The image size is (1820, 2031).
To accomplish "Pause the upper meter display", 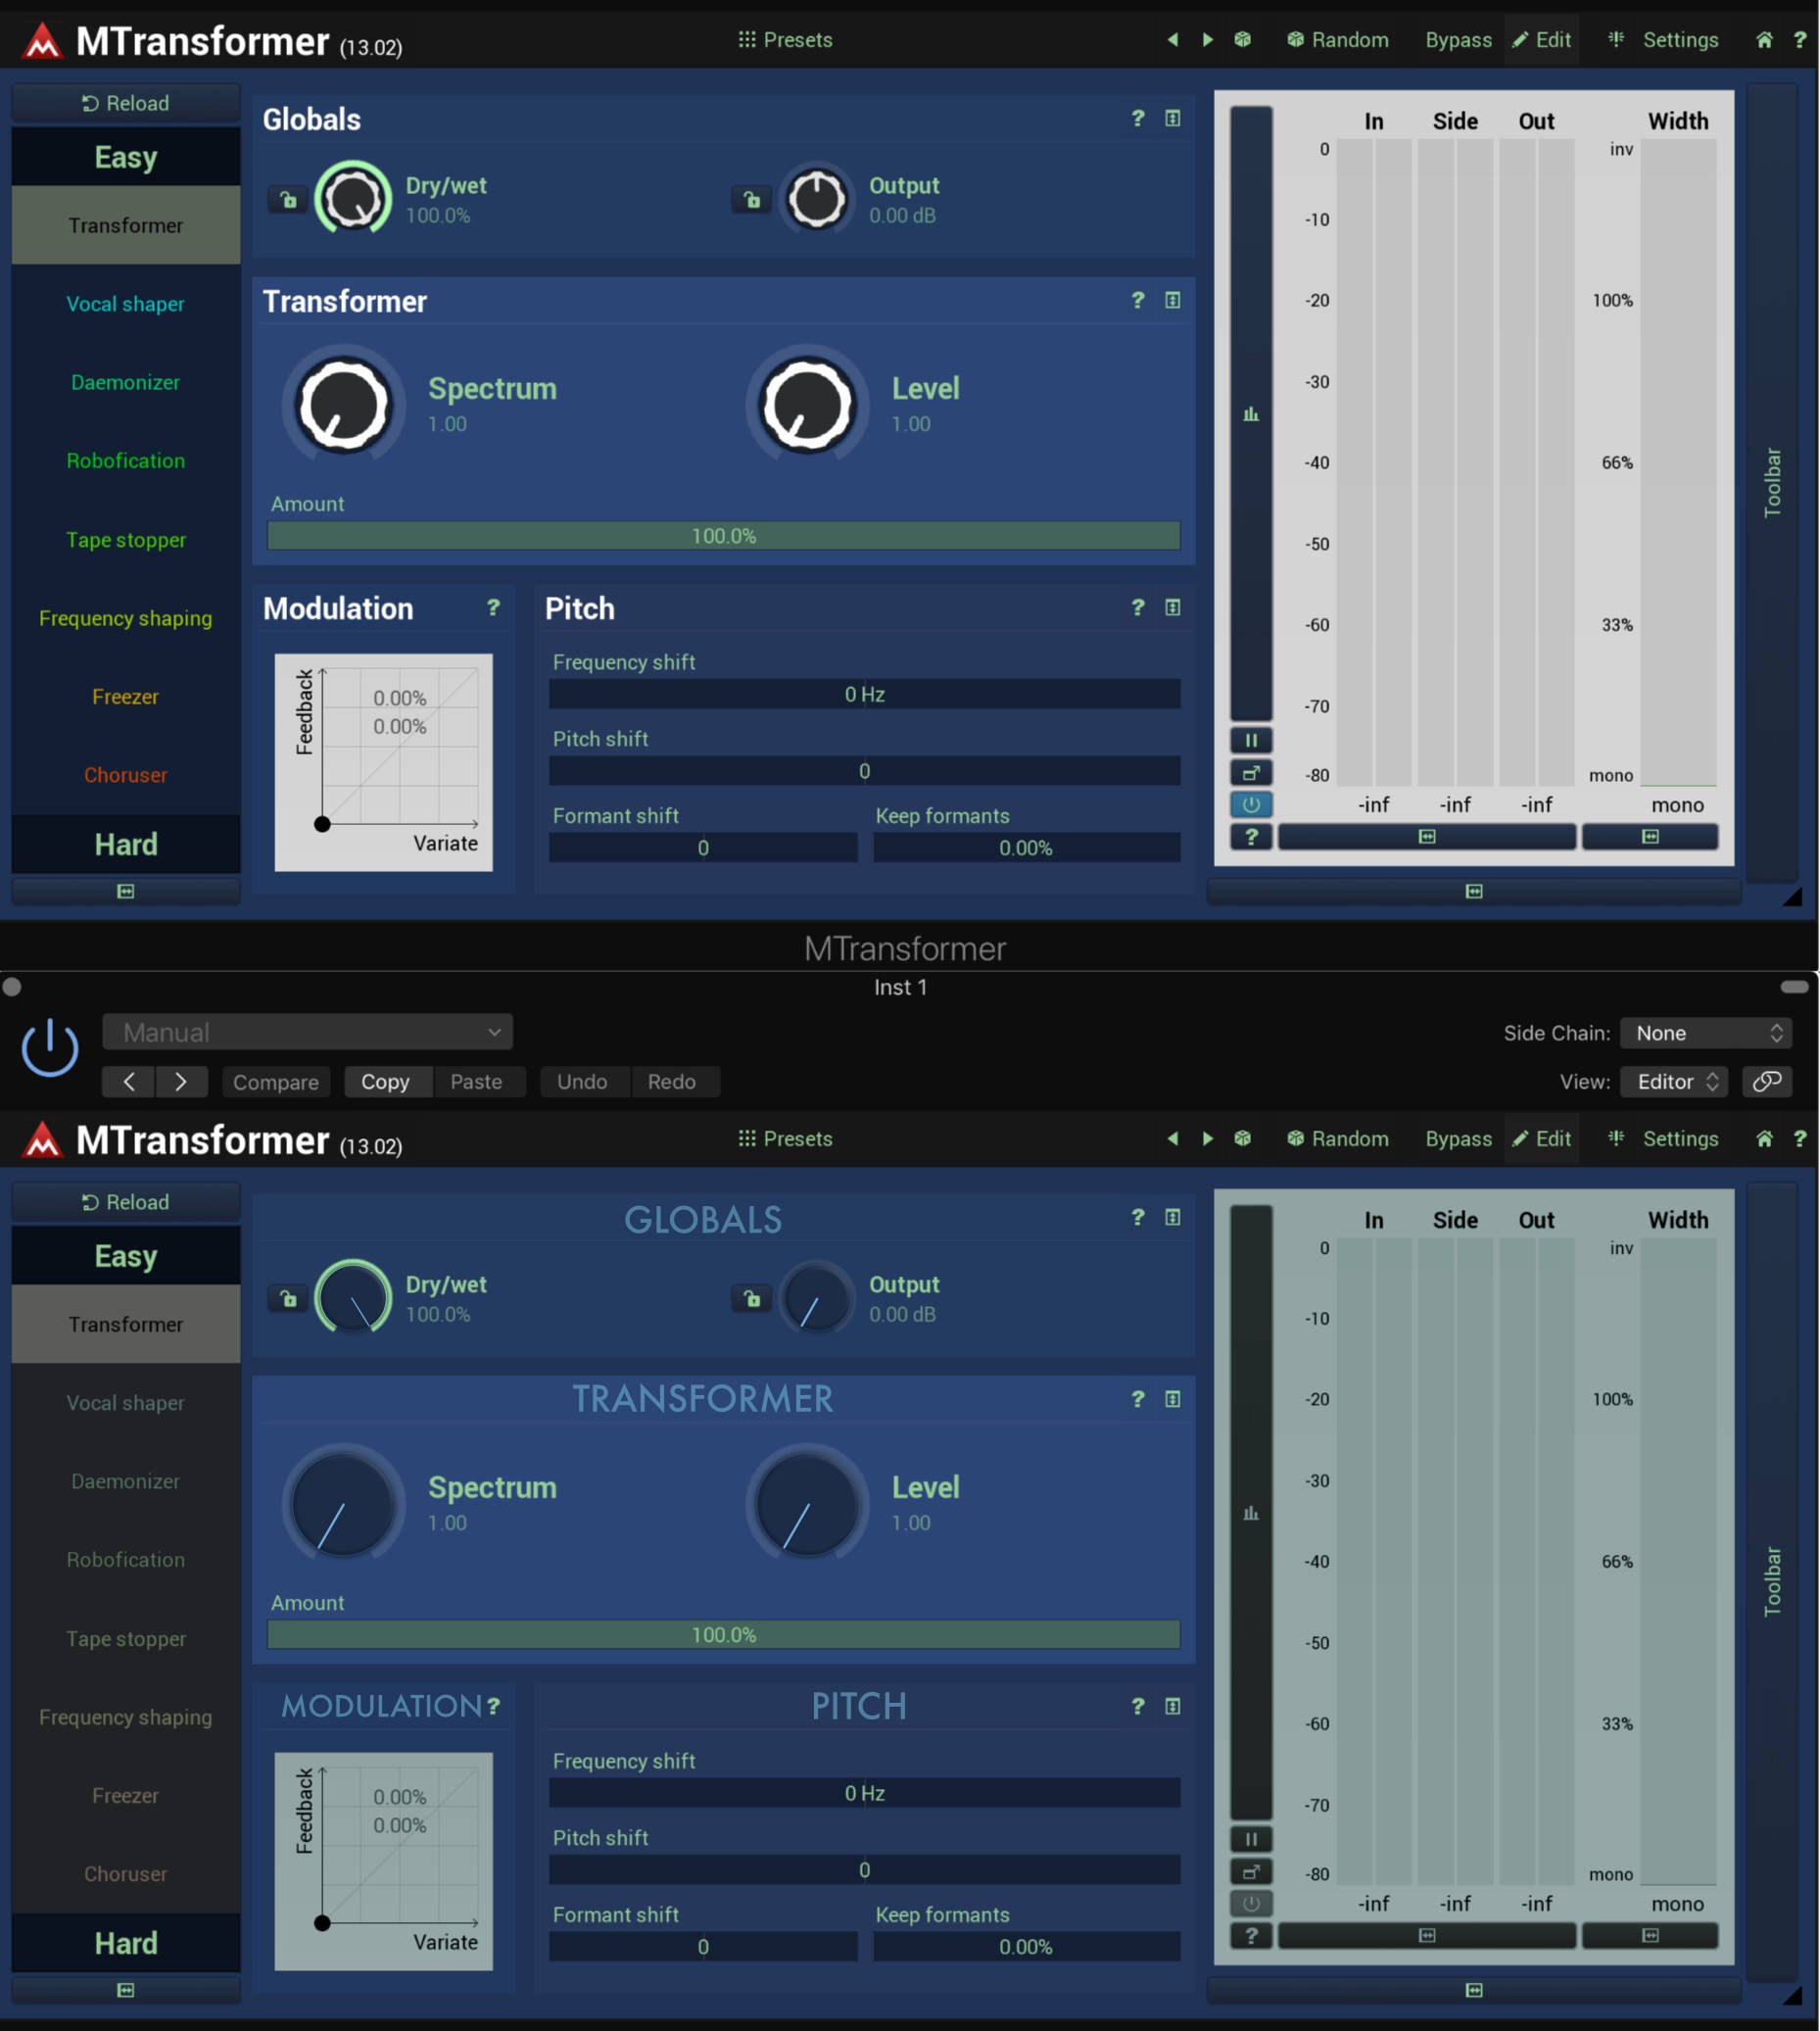I will coord(1251,740).
